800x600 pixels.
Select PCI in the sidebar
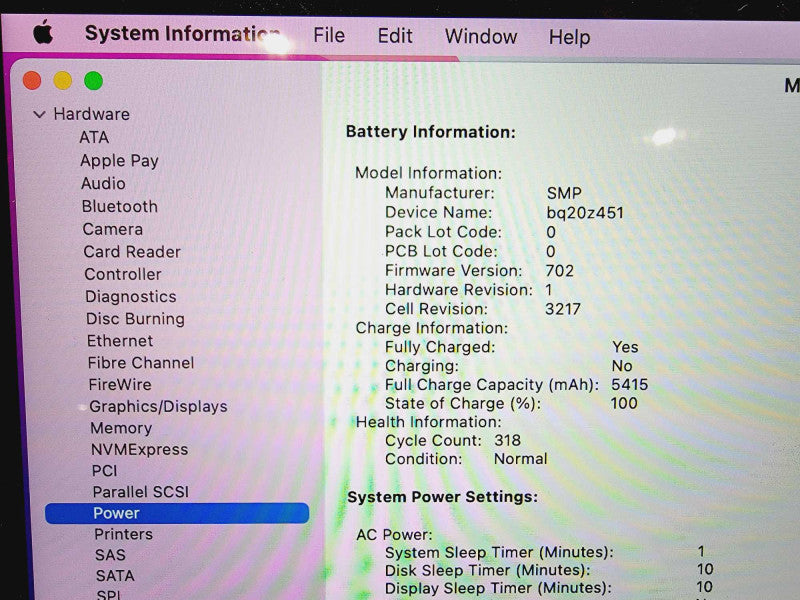(105, 471)
